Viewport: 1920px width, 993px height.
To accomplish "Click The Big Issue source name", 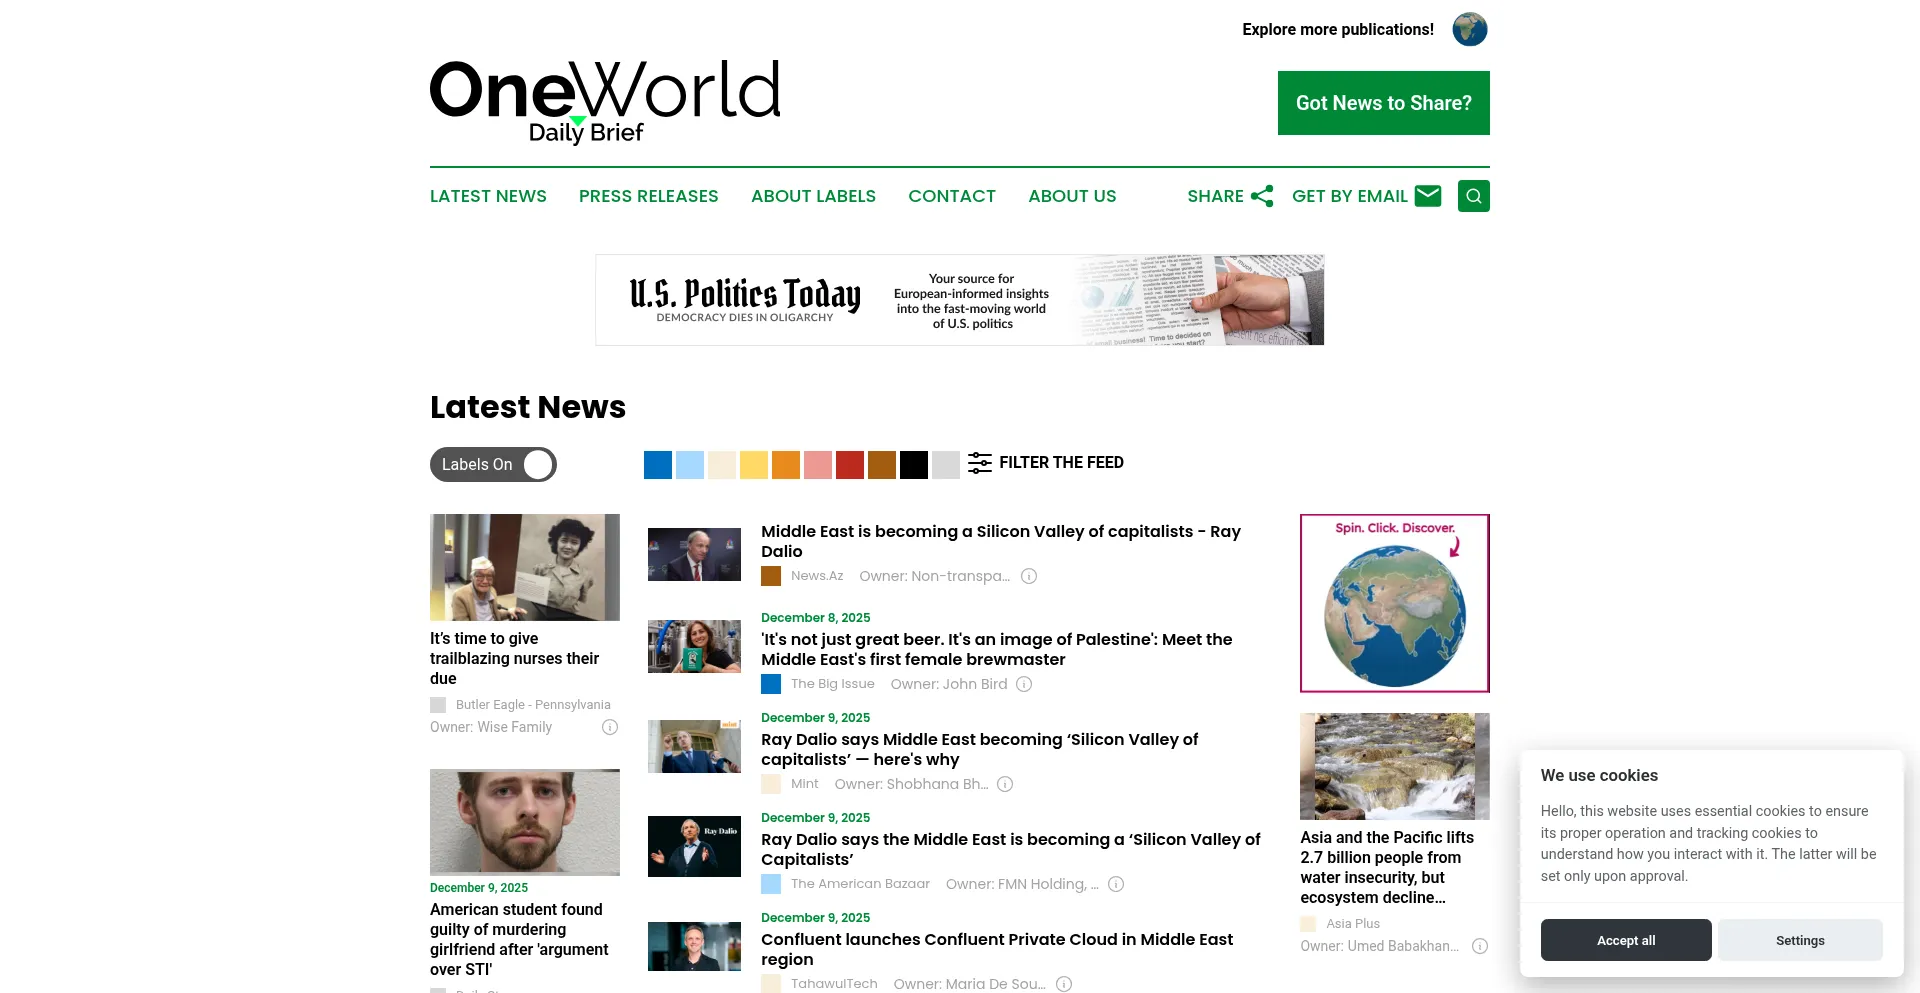I will (833, 684).
